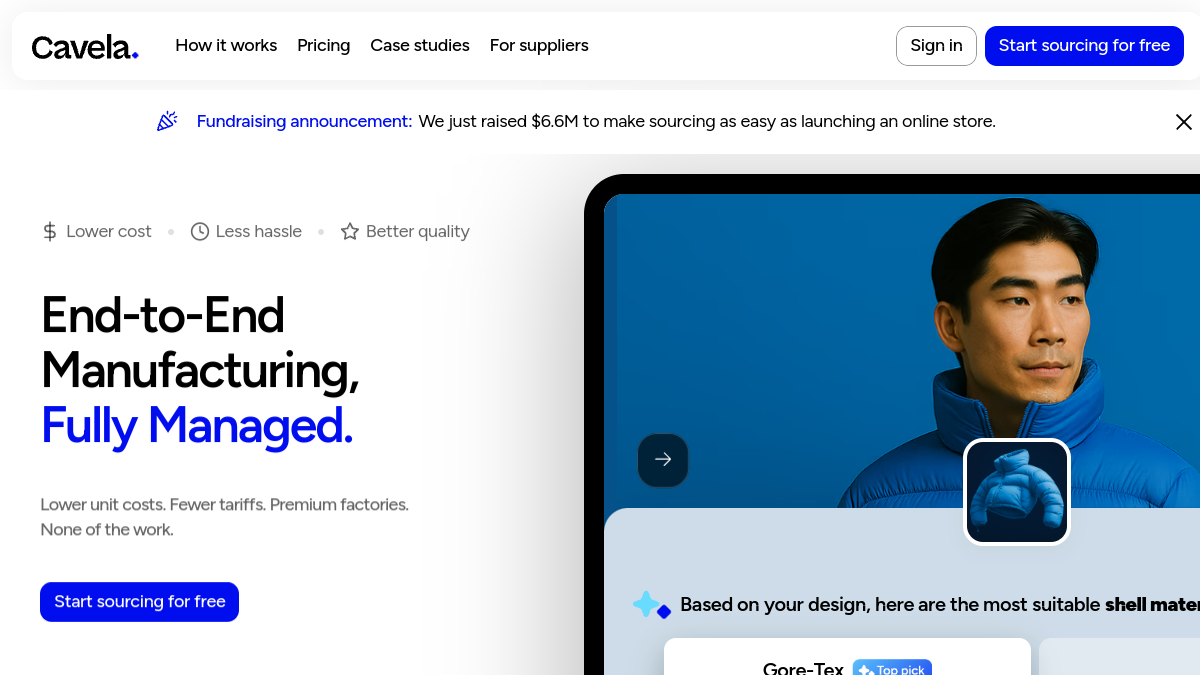Go to Case studies
The height and width of the screenshot is (675, 1200).
(x=420, y=46)
